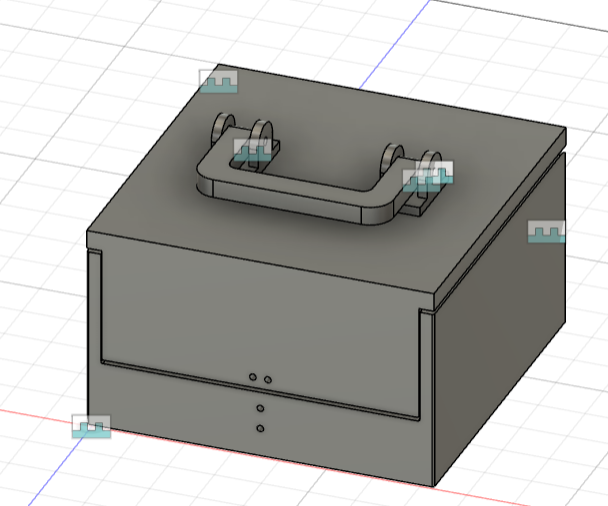608x506 pixels.
Task: Pick the right hole of the upper pair
Action: coord(268,379)
